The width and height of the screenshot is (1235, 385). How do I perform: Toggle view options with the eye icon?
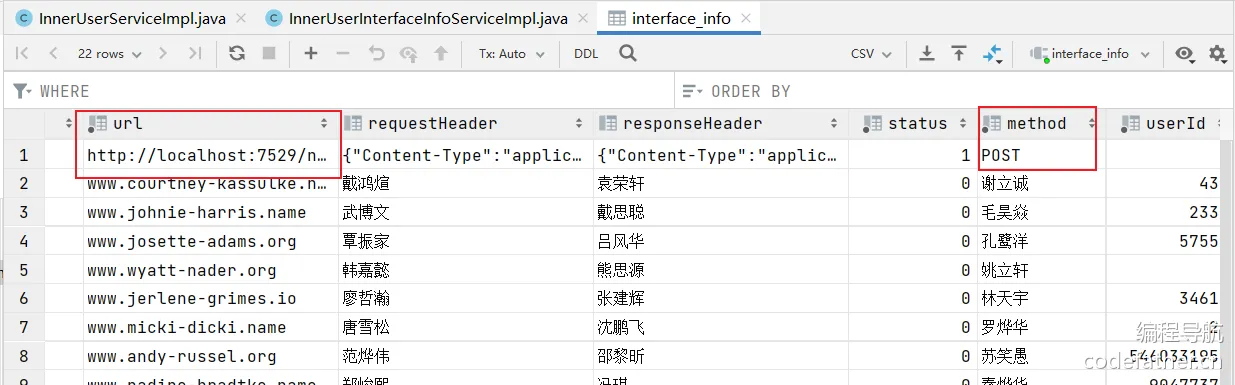1185,54
